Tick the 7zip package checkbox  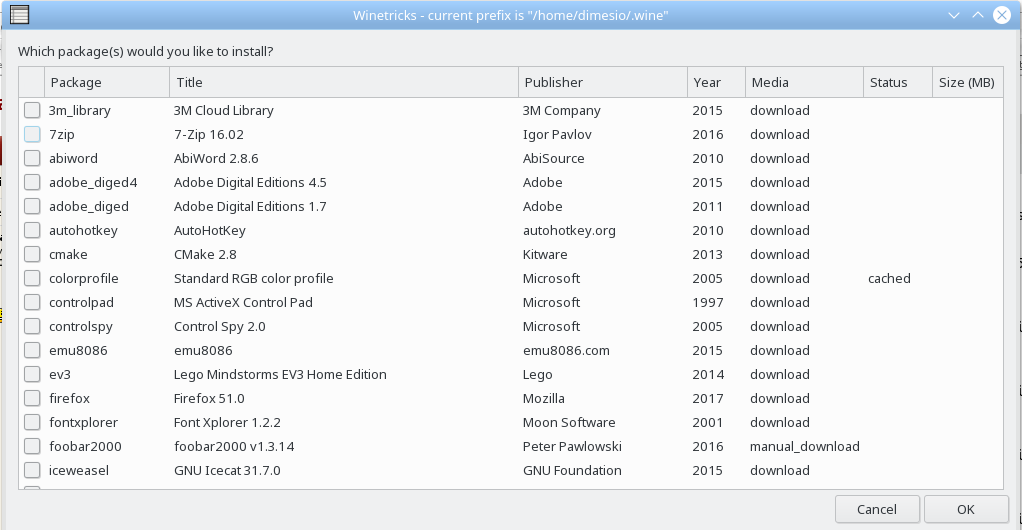32,134
